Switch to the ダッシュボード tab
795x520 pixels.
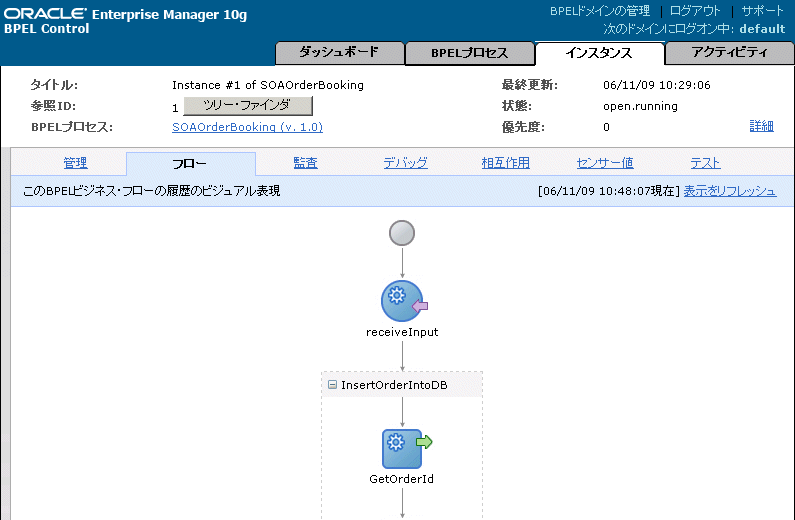[x=339, y=53]
